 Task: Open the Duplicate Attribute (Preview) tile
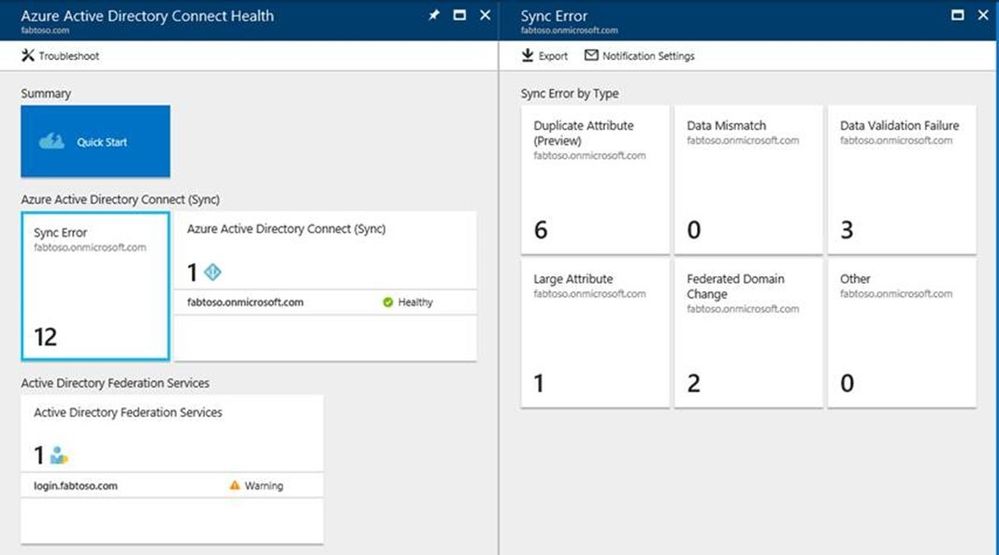click(595, 180)
